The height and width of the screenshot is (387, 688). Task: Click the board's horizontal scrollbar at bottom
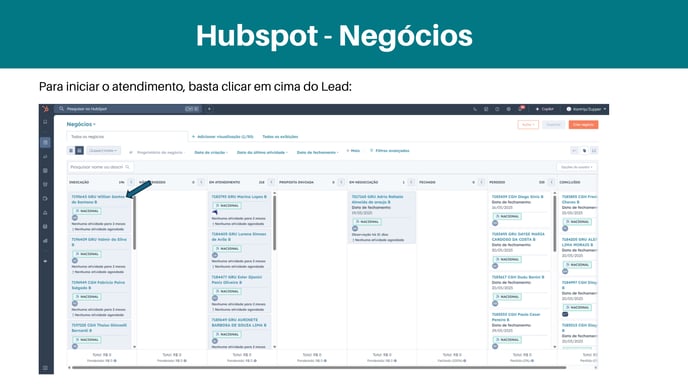(x=319, y=367)
